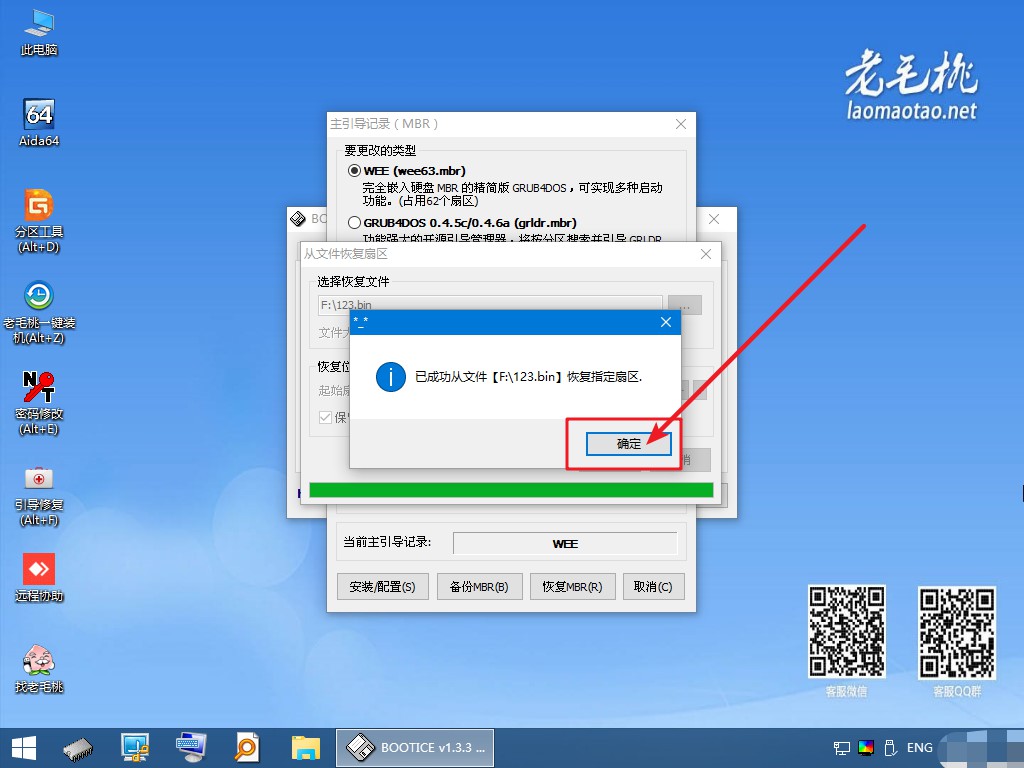
Task: Click the colorful display tray icon
Action: point(866,748)
